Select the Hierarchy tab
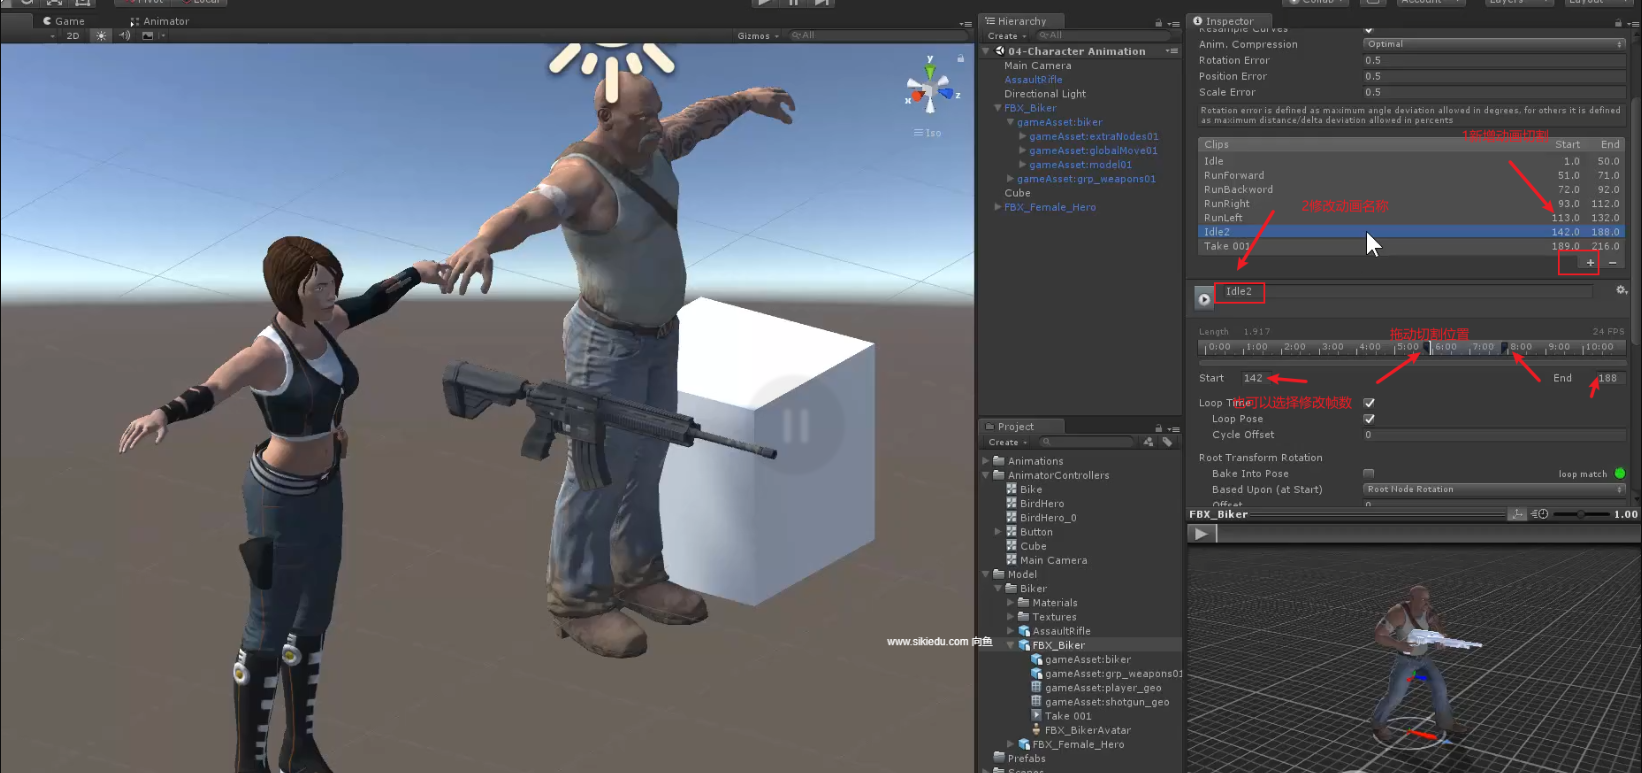The width and height of the screenshot is (1642, 773). [x=1021, y=21]
